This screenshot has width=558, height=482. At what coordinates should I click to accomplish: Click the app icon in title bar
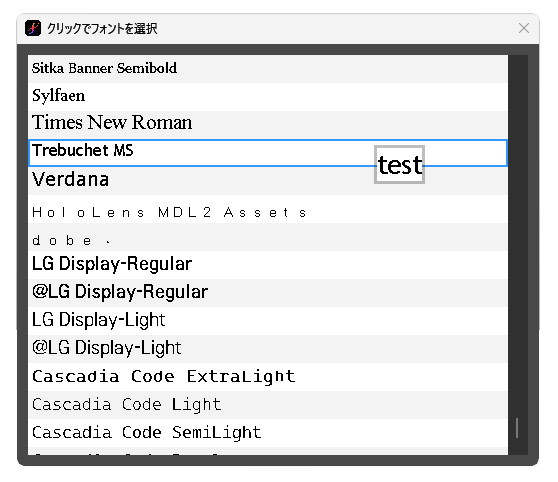click(x=33, y=28)
